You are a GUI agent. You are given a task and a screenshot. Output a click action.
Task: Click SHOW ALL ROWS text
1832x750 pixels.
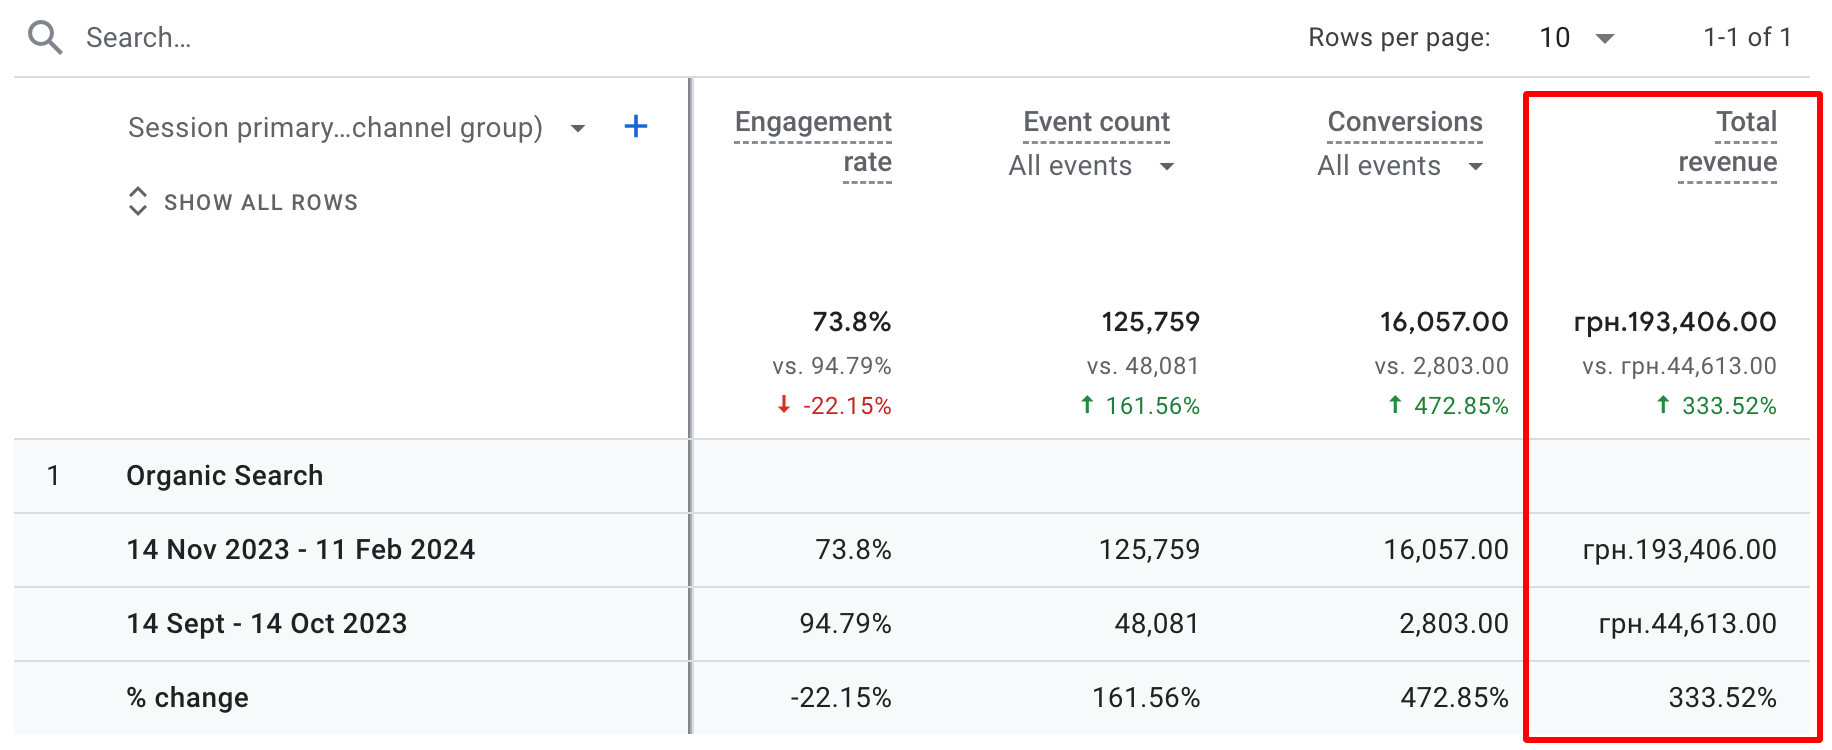(x=261, y=202)
